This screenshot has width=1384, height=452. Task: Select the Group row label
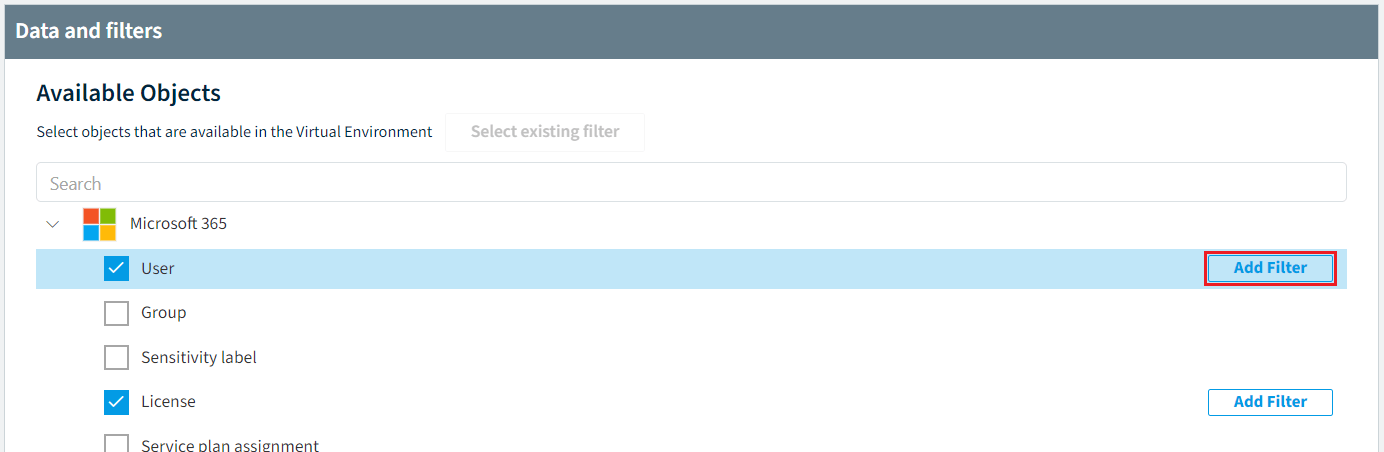click(164, 313)
